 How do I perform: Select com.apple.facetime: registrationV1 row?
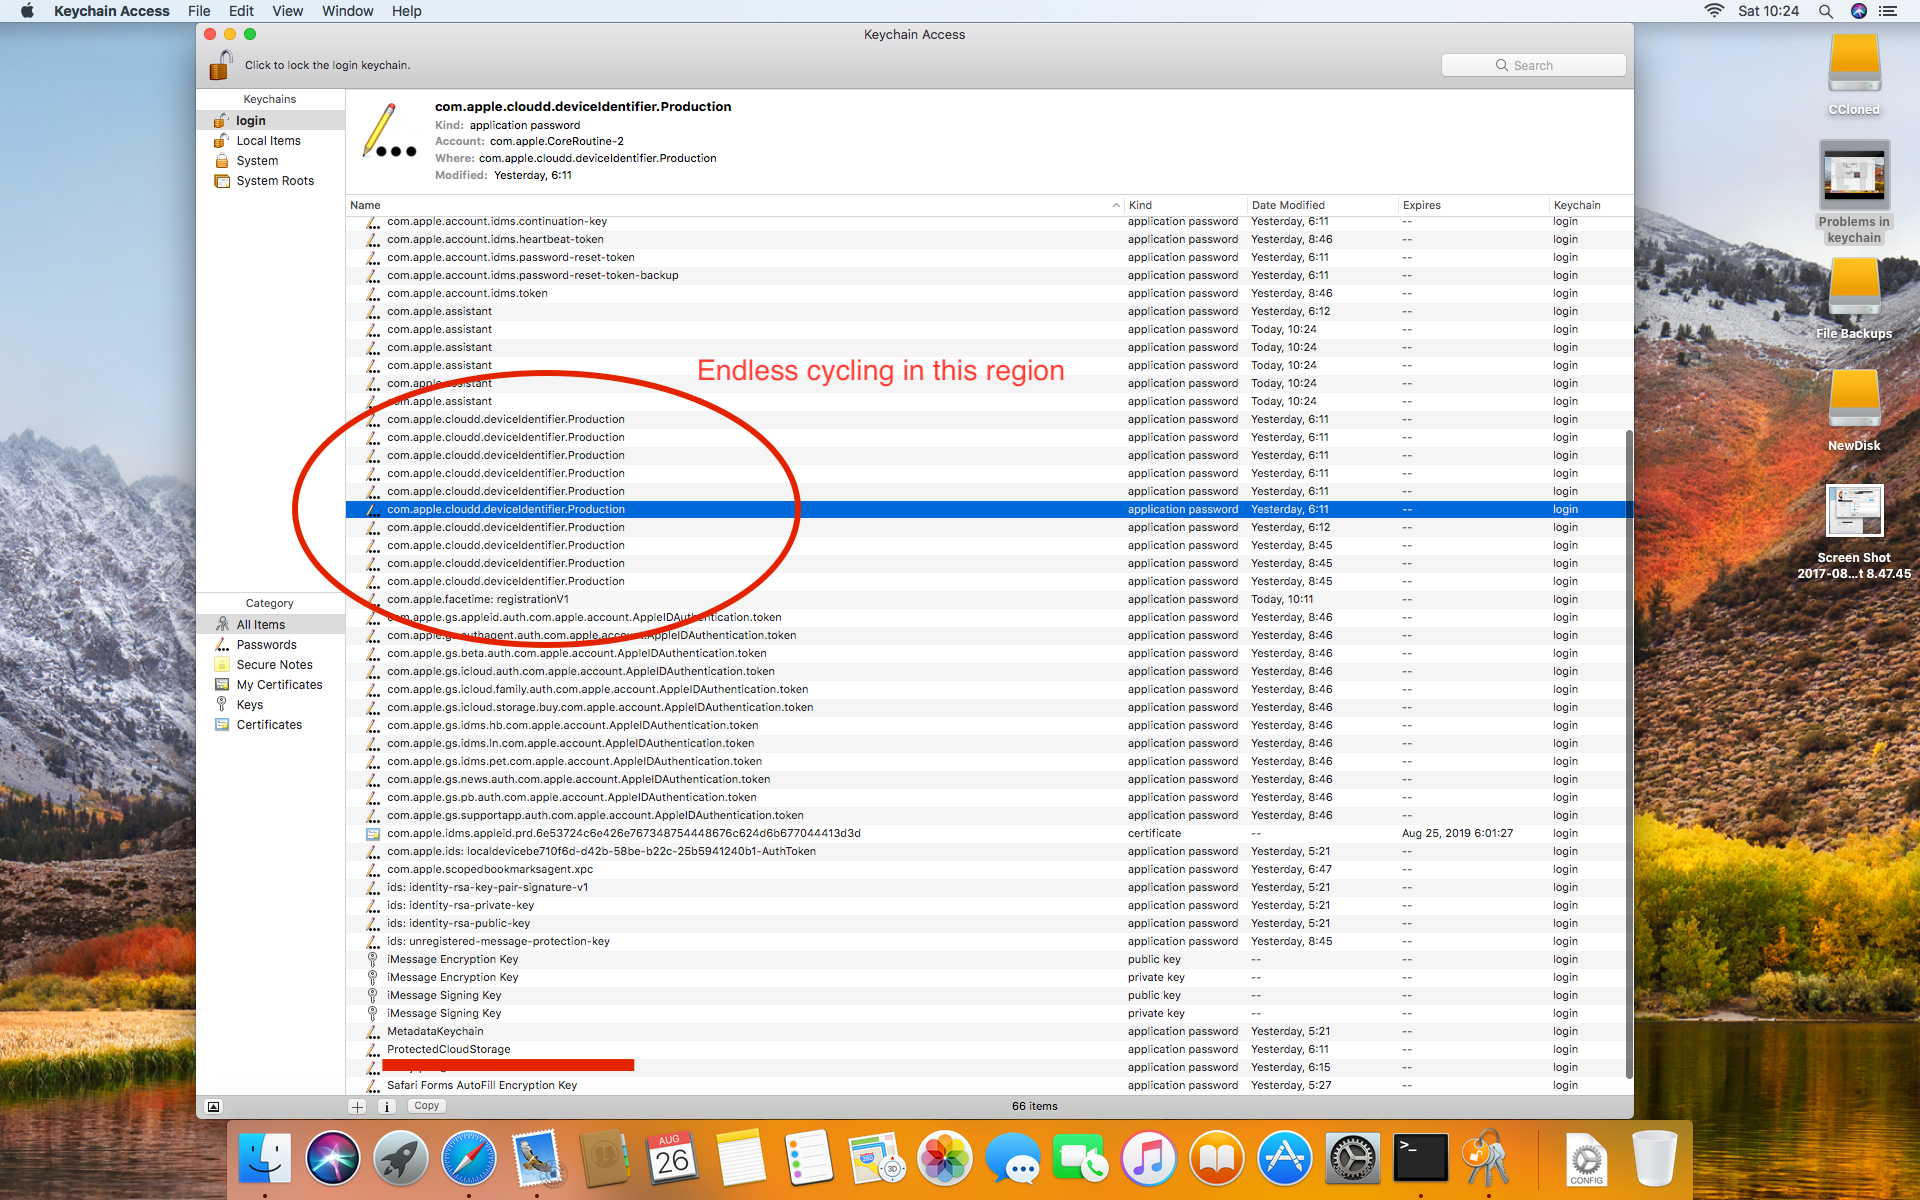pos(989,600)
